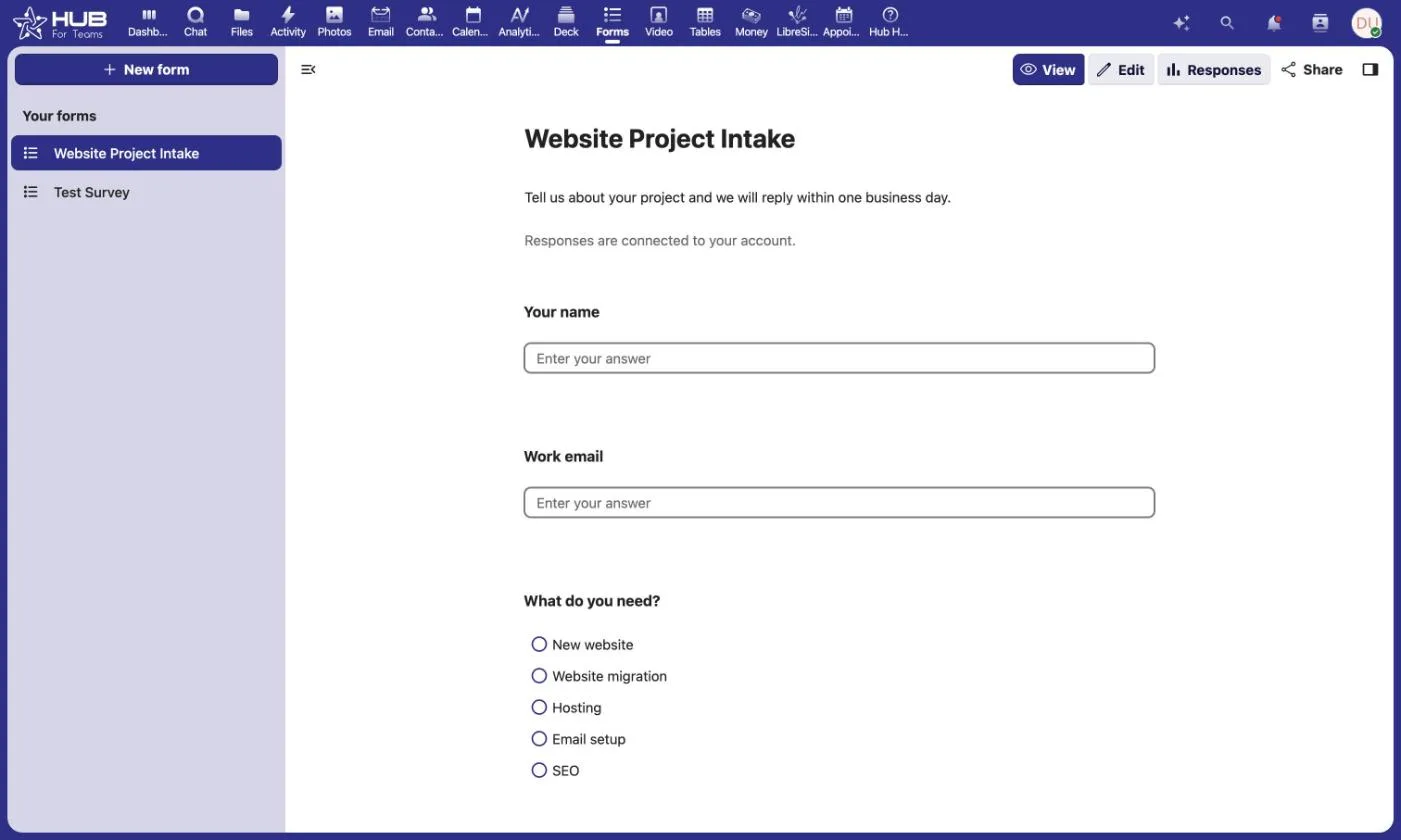Focus the Your name answer field
This screenshot has height=840, width=1401.
[x=839, y=358]
